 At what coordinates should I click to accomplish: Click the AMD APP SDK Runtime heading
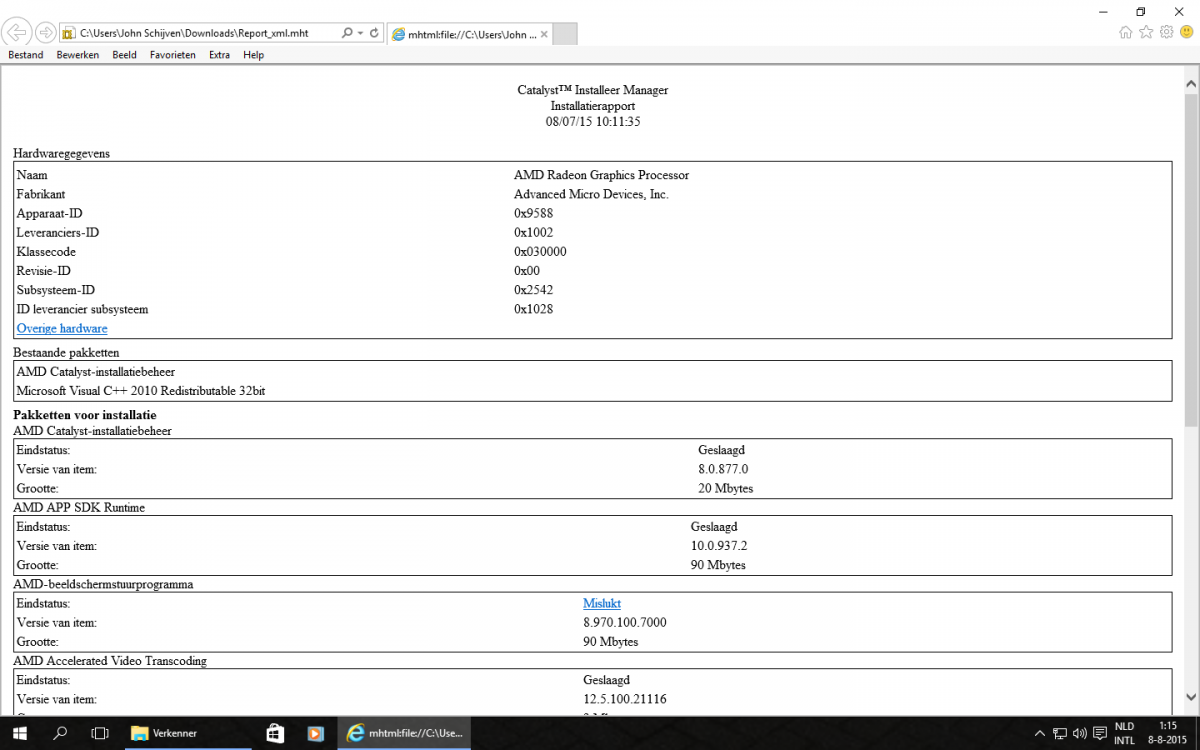(x=79, y=508)
